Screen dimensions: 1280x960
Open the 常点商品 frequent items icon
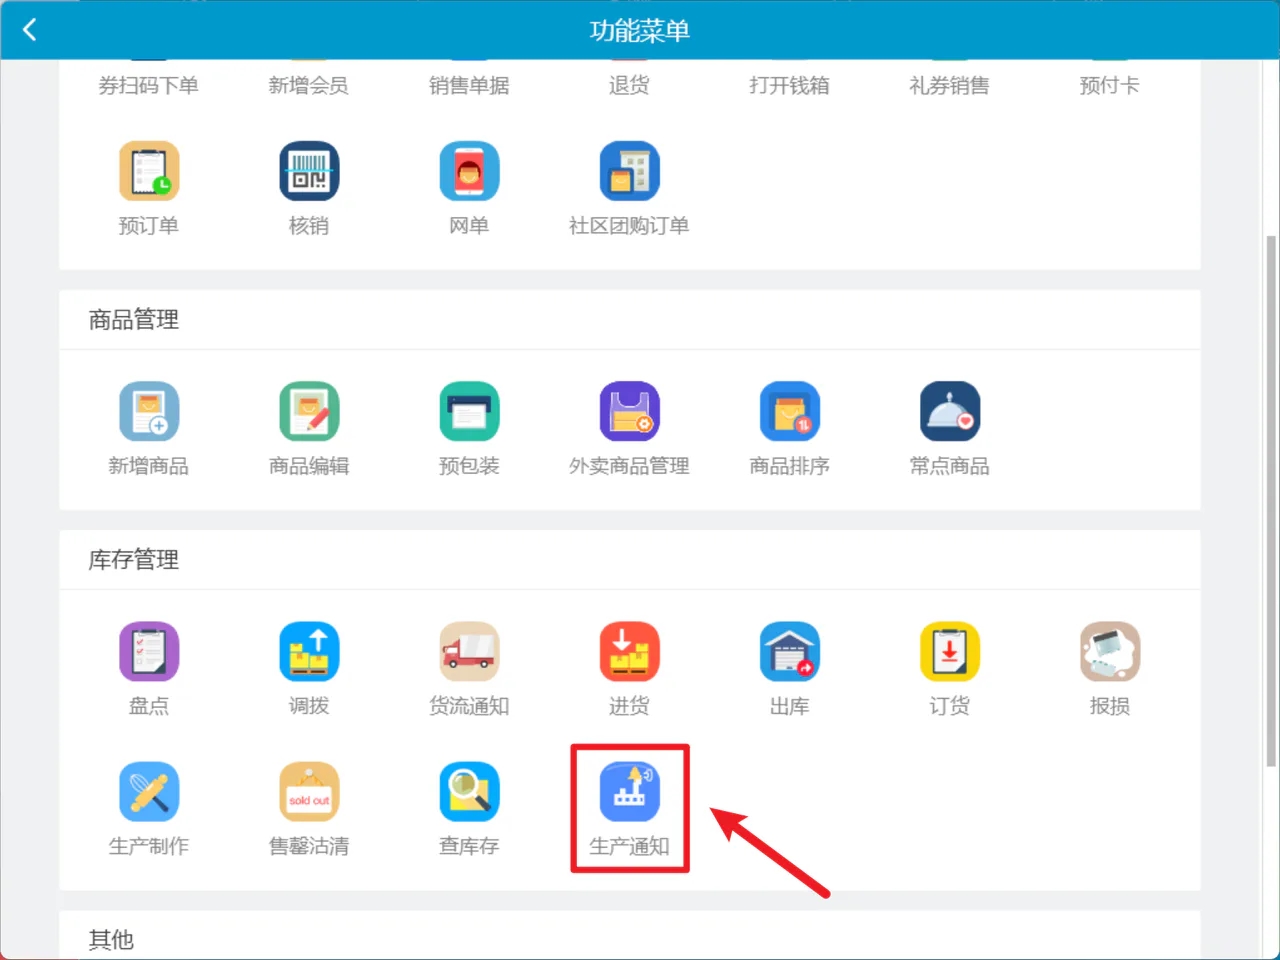[x=949, y=411]
